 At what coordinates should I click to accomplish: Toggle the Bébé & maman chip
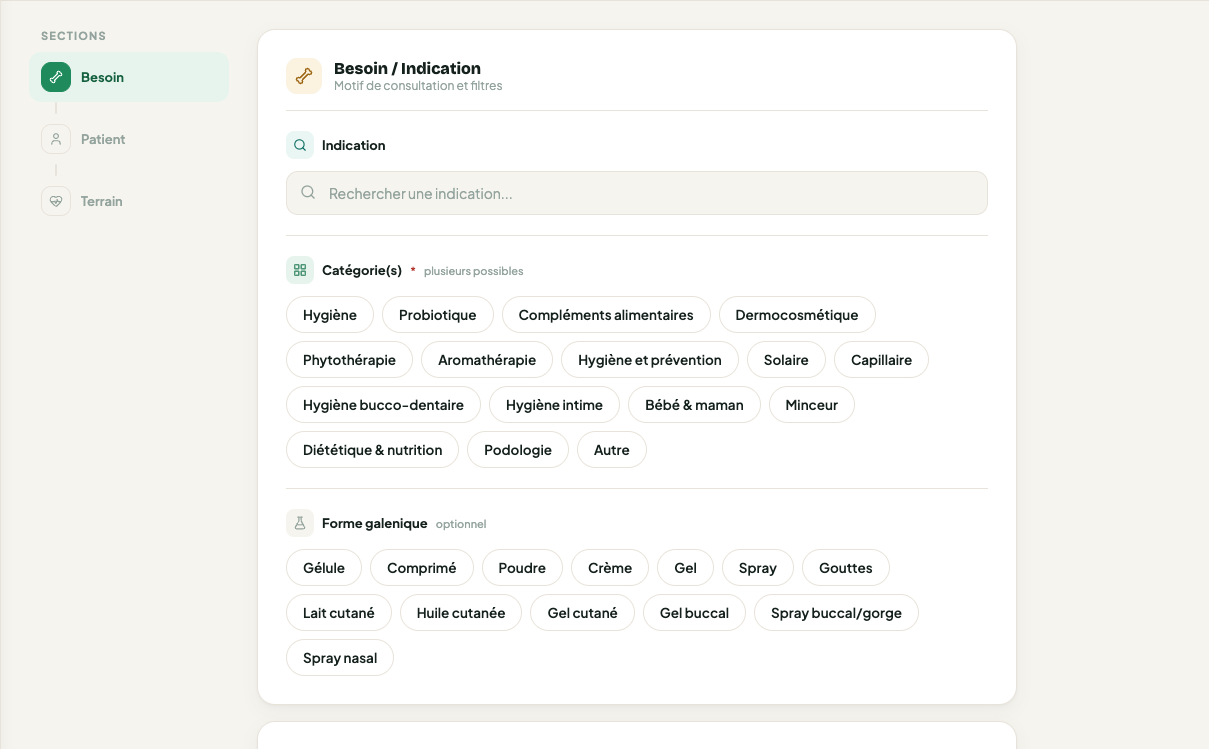[694, 405]
